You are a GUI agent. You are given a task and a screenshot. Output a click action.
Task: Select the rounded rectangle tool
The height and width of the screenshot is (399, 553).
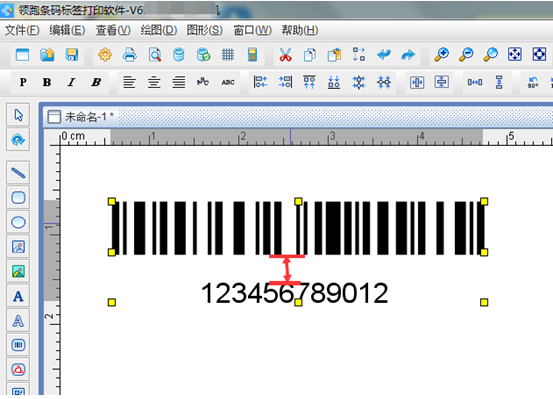pos(18,198)
